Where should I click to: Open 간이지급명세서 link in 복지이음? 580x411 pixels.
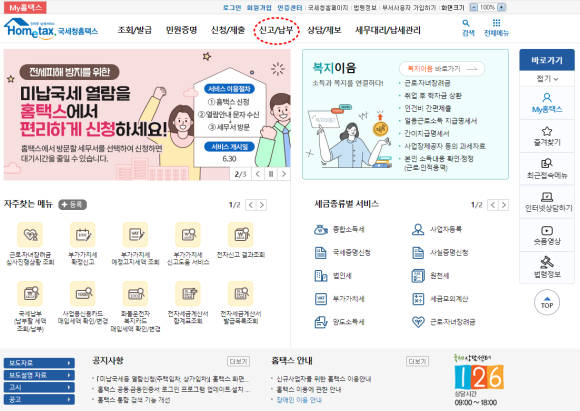click(426, 133)
